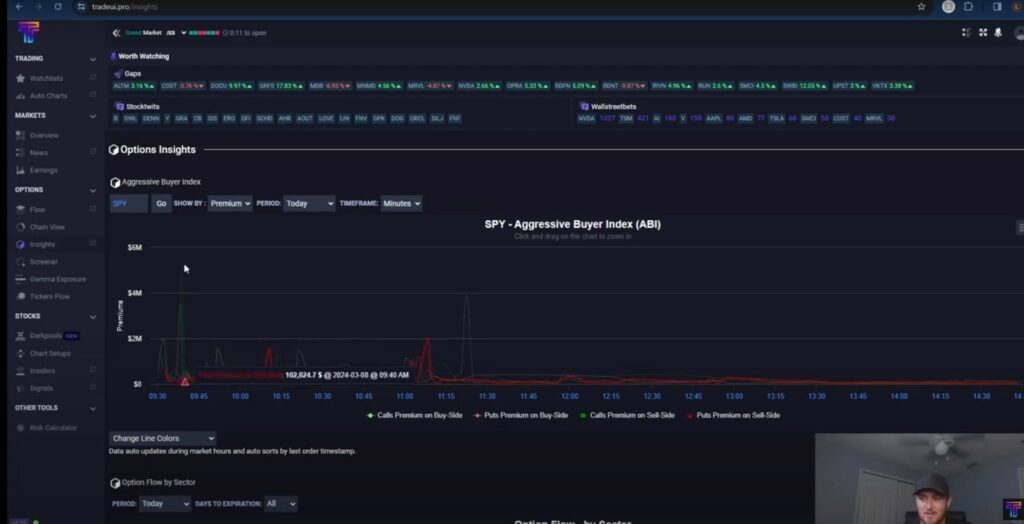Click the Go button next to SPY

click(x=161, y=204)
